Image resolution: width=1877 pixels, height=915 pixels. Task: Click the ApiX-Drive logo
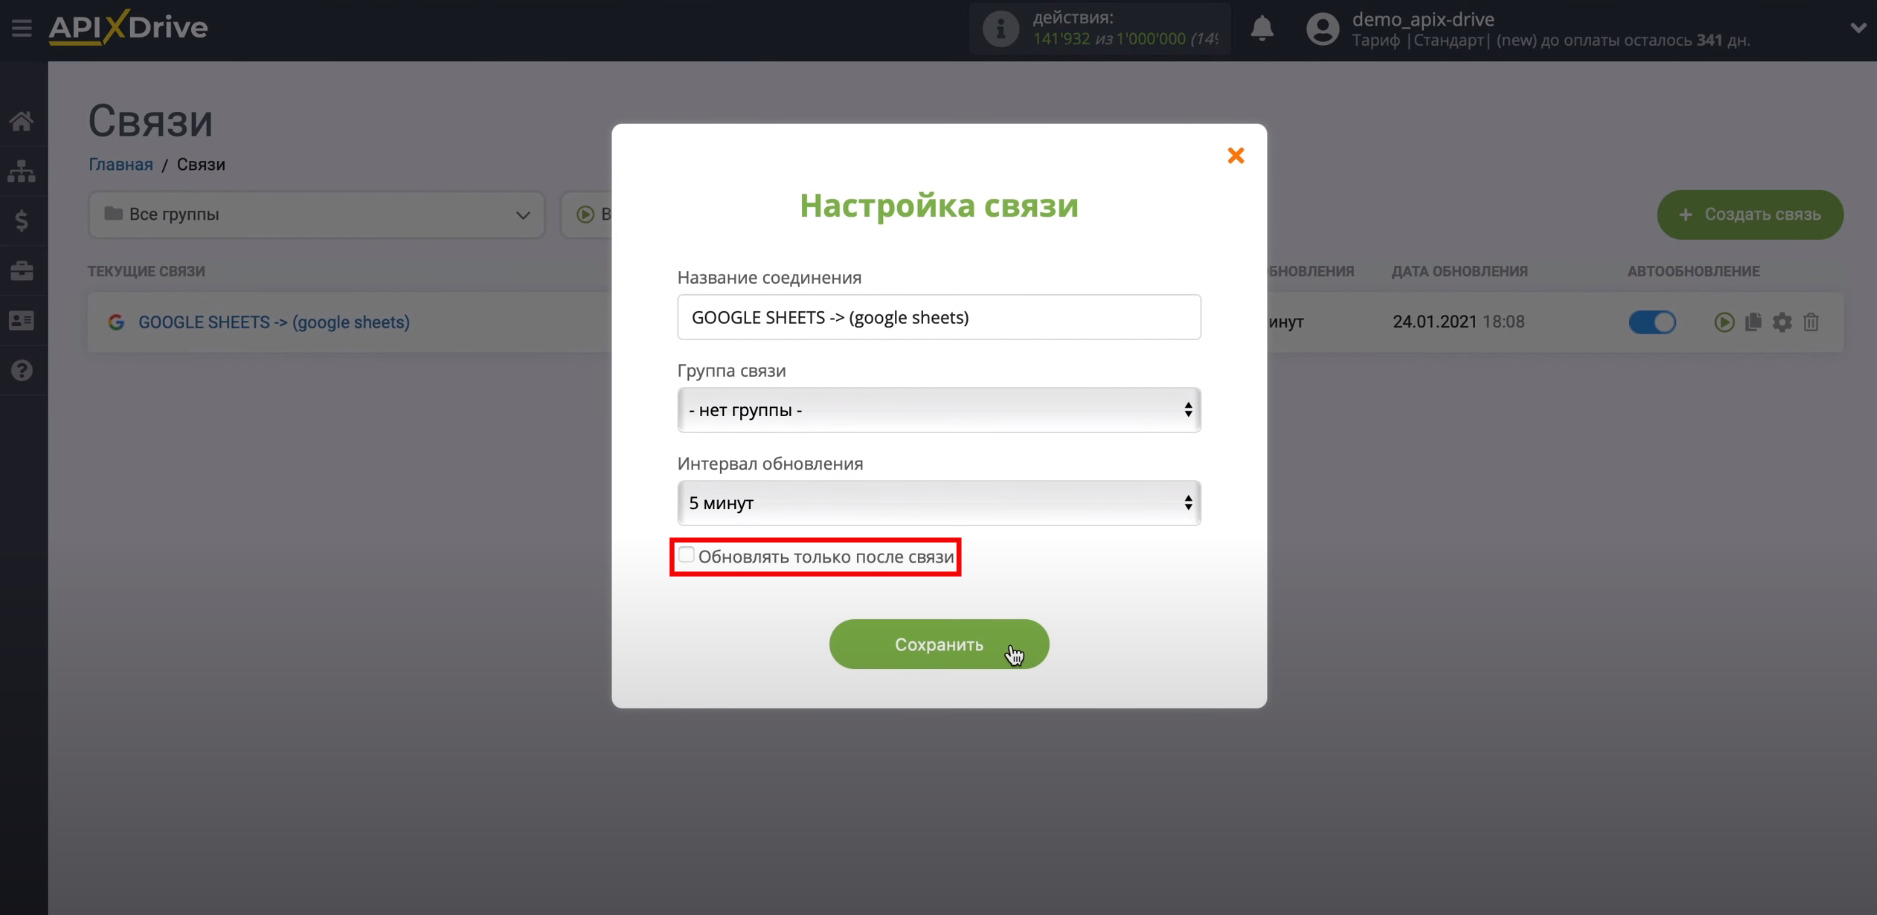128,27
